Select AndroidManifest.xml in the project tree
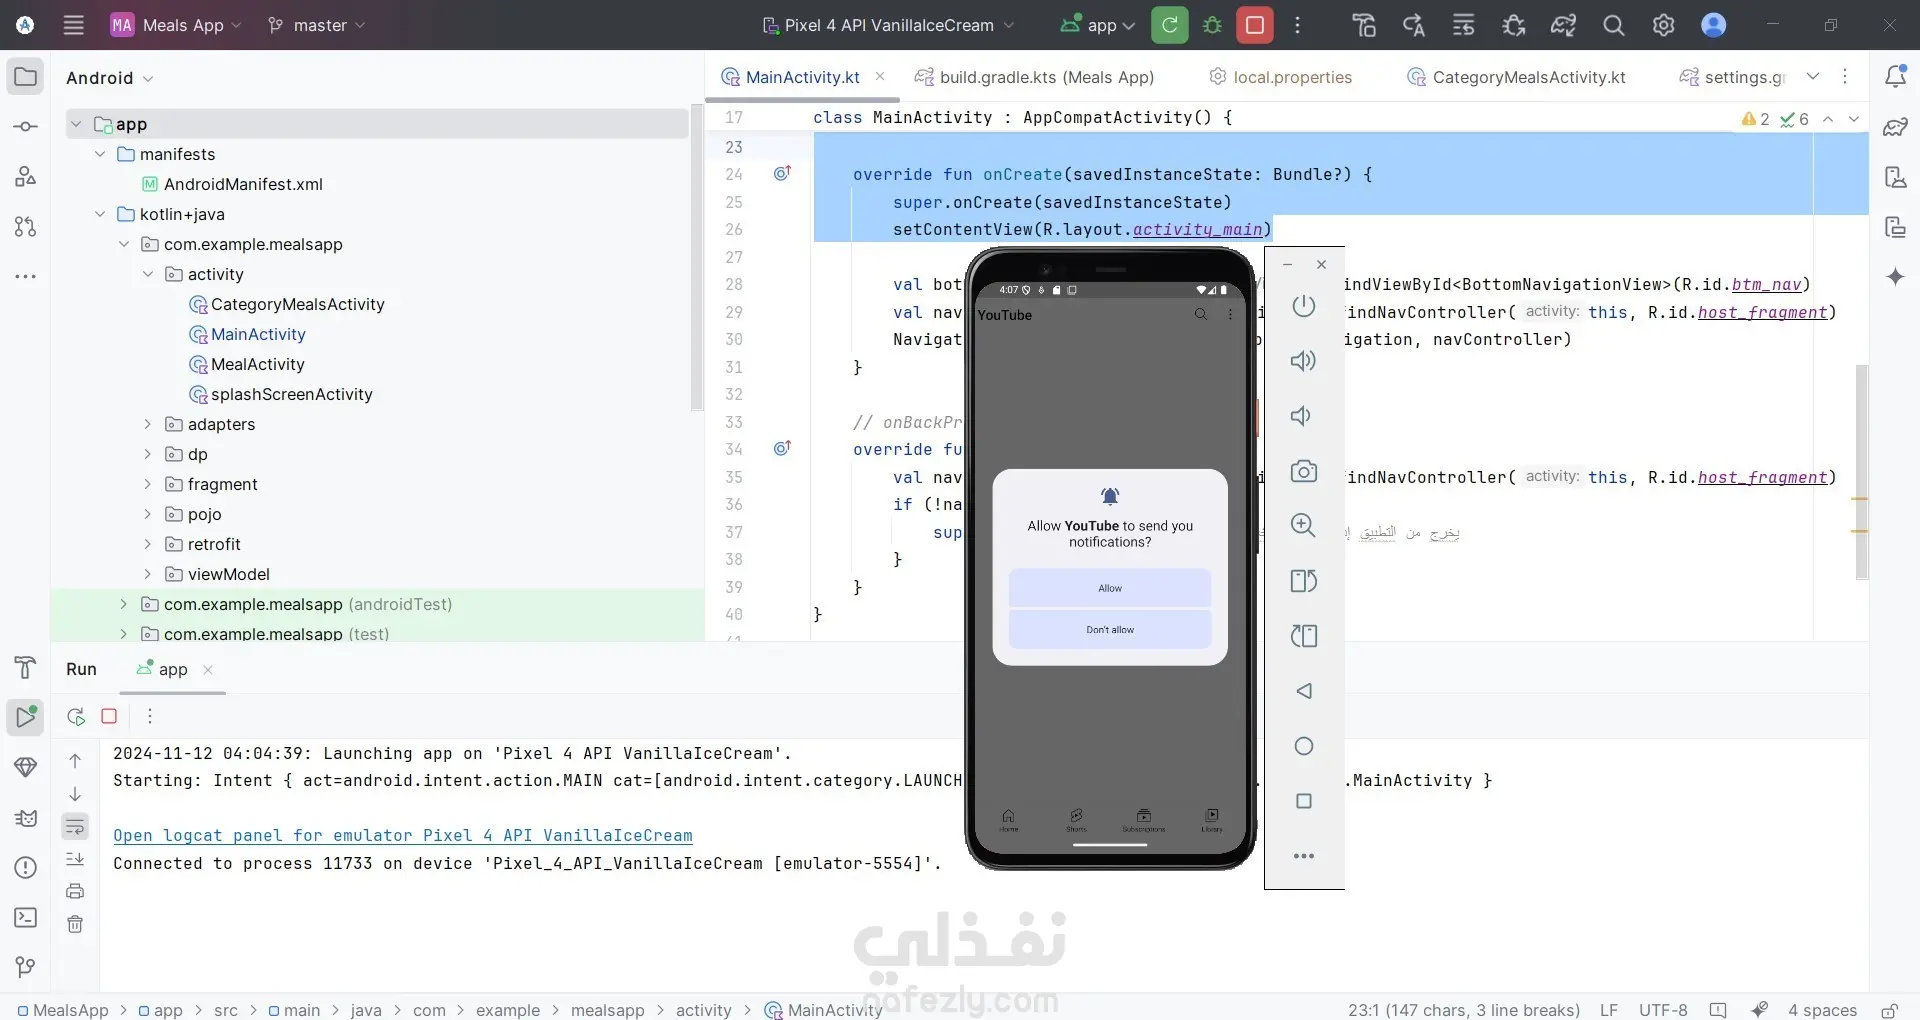Viewport: 1920px width, 1020px height. pos(243,184)
